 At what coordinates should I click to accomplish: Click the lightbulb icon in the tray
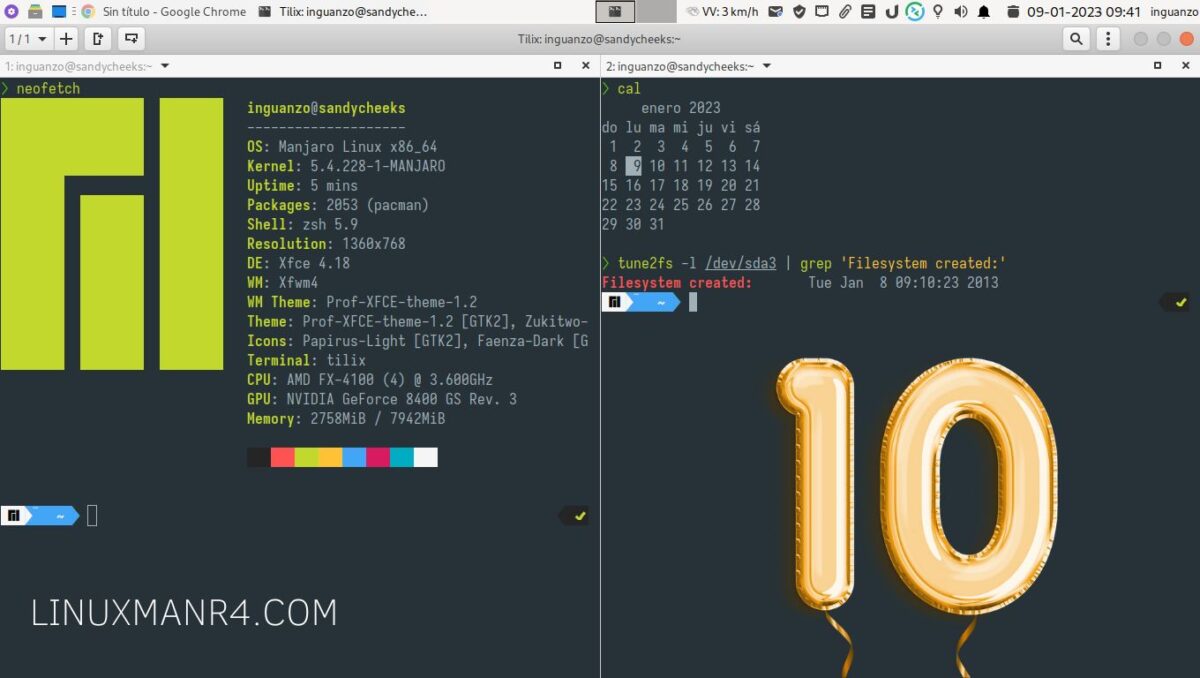point(939,11)
